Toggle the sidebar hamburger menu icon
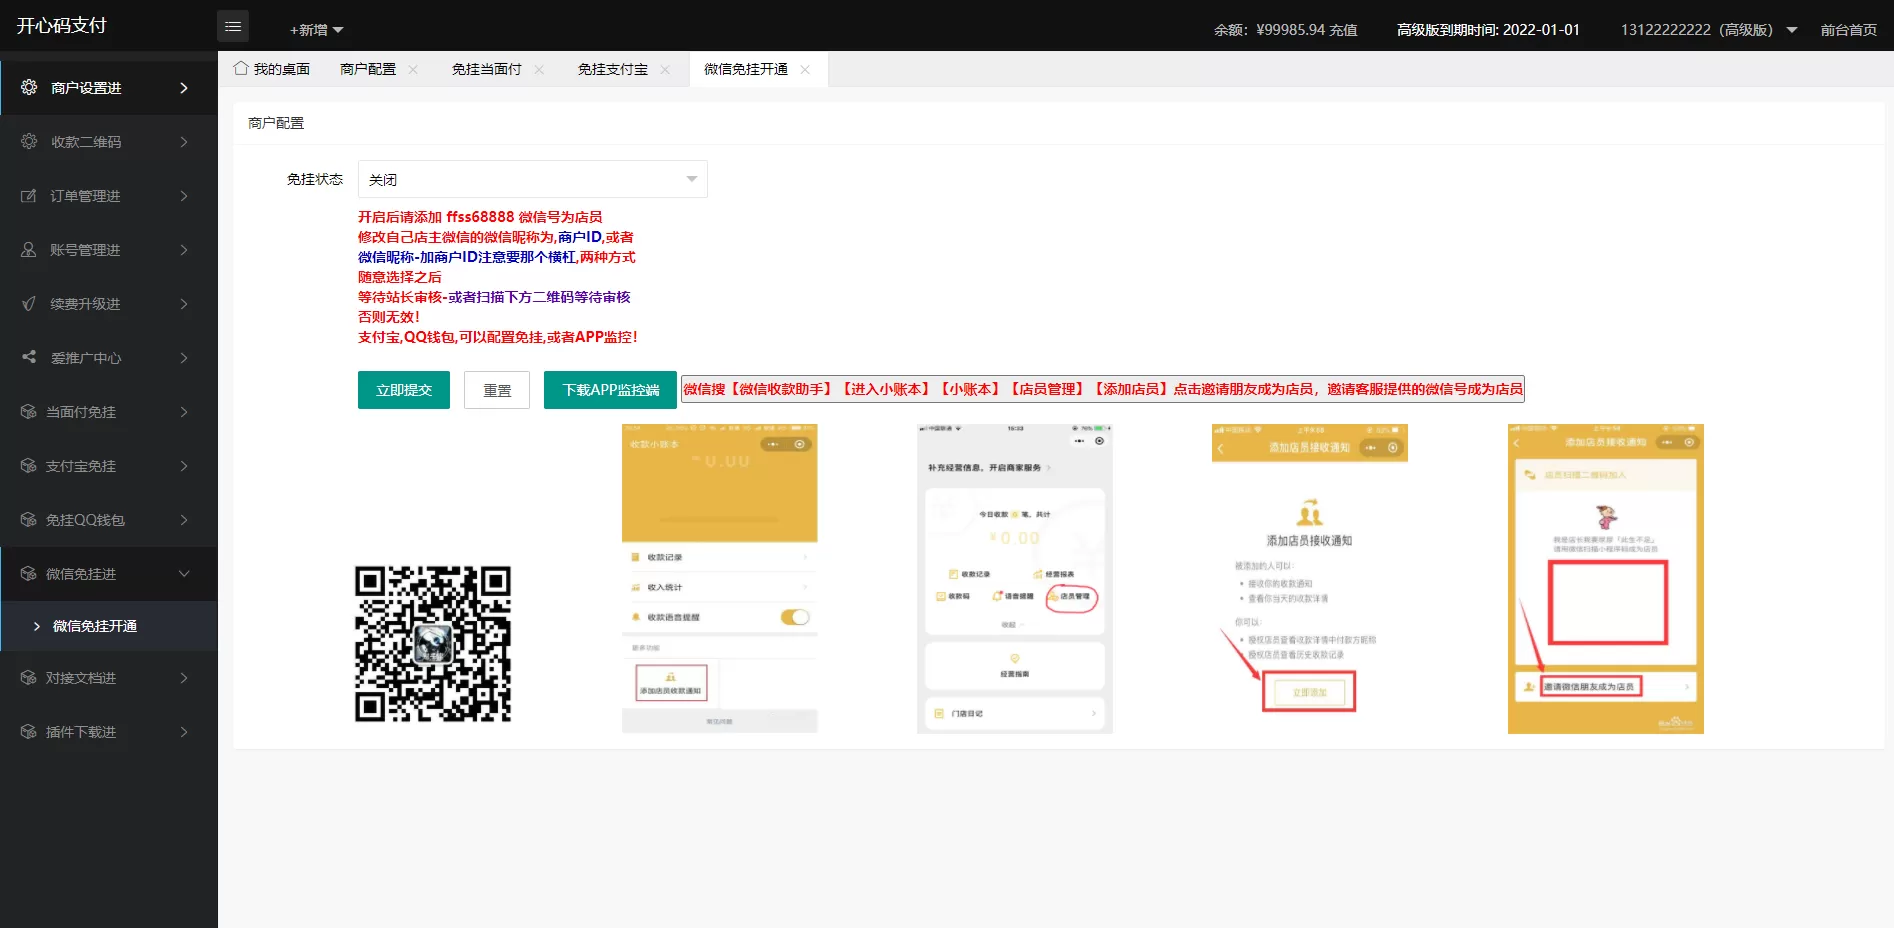 click(x=233, y=26)
